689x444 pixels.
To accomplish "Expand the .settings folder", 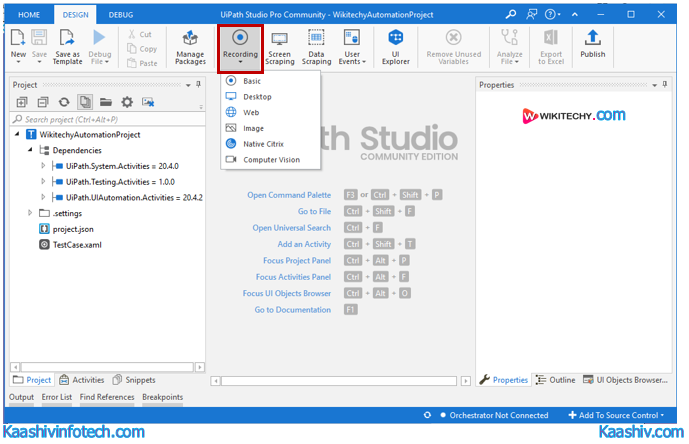I will pyautogui.click(x=30, y=213).
